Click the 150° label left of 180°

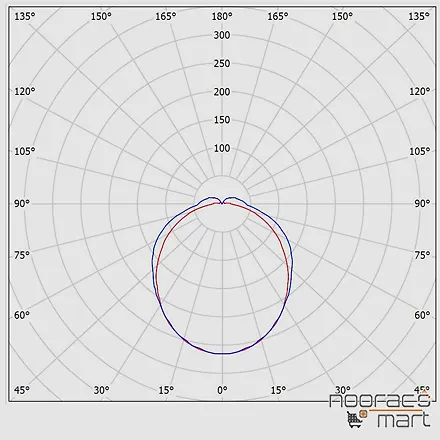click(101, 16)
